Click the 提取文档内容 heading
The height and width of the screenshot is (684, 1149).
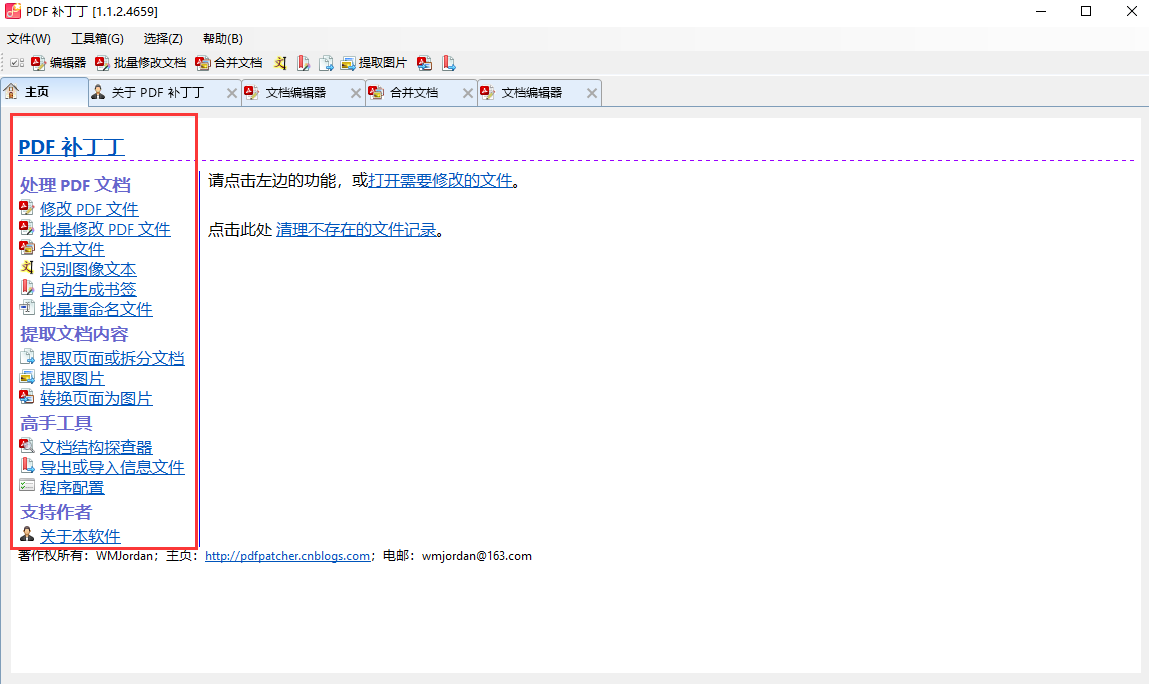point(74,334)
